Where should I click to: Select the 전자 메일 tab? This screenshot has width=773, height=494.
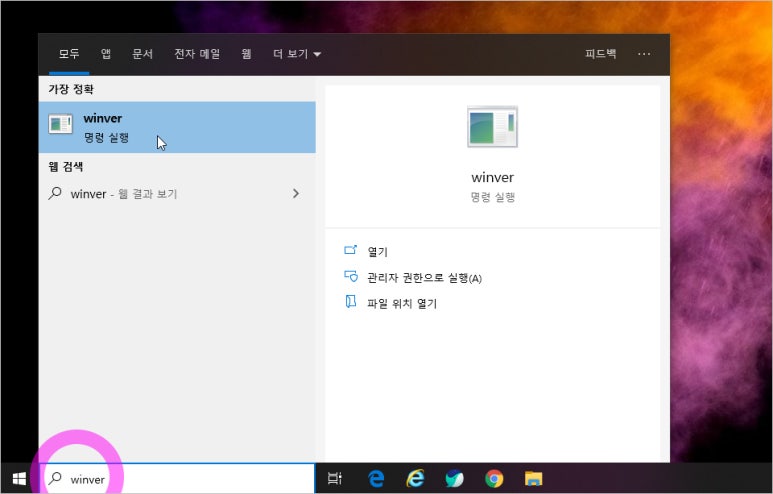(x=197, y=53)
